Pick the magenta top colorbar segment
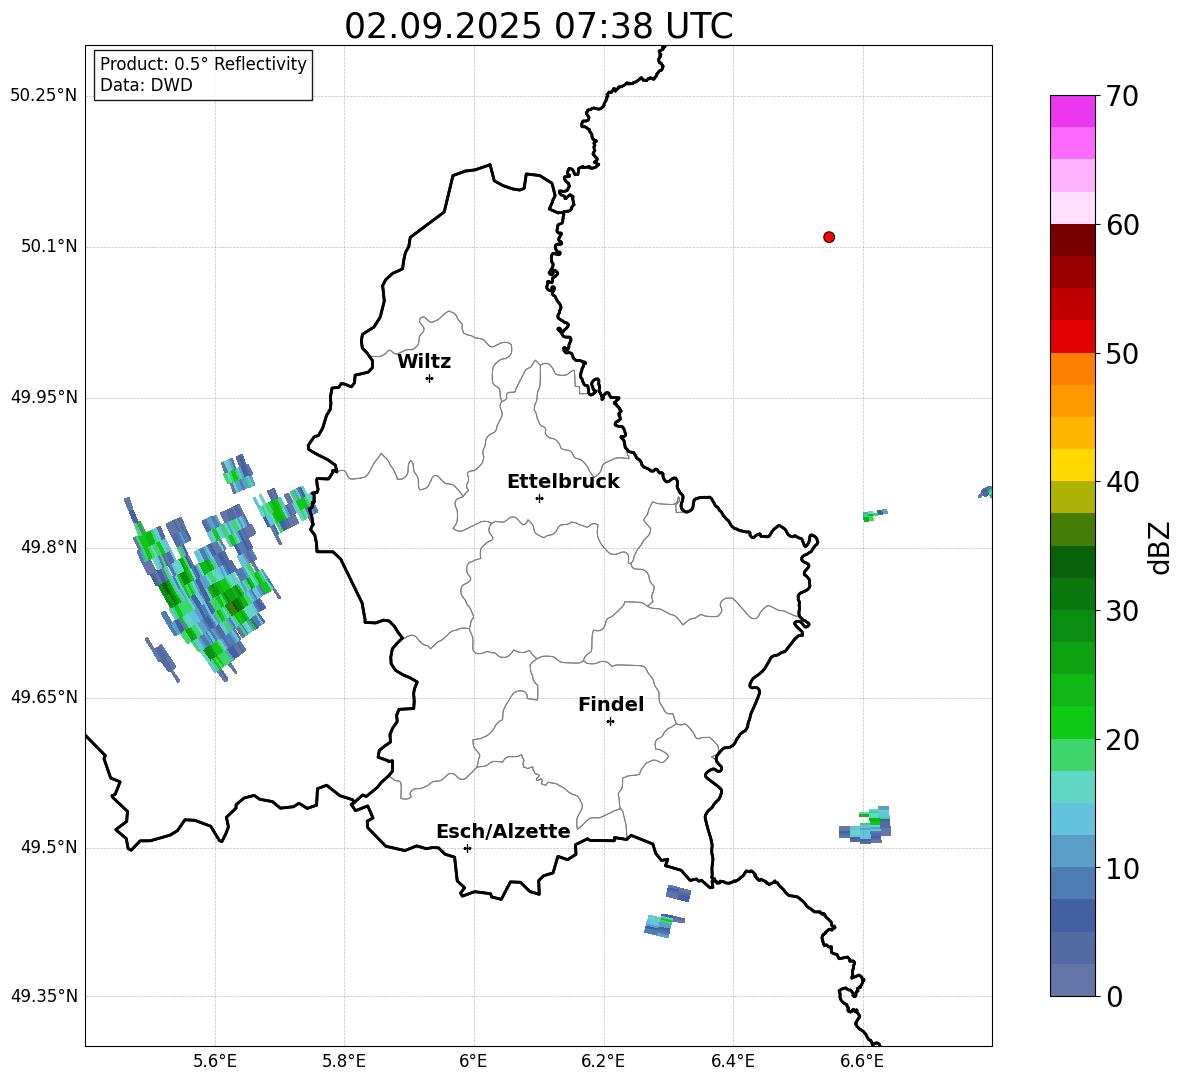Image resolution: width=1184 pixels, height=1081 pixels. pyautogui.click(x=1072, y=111)
